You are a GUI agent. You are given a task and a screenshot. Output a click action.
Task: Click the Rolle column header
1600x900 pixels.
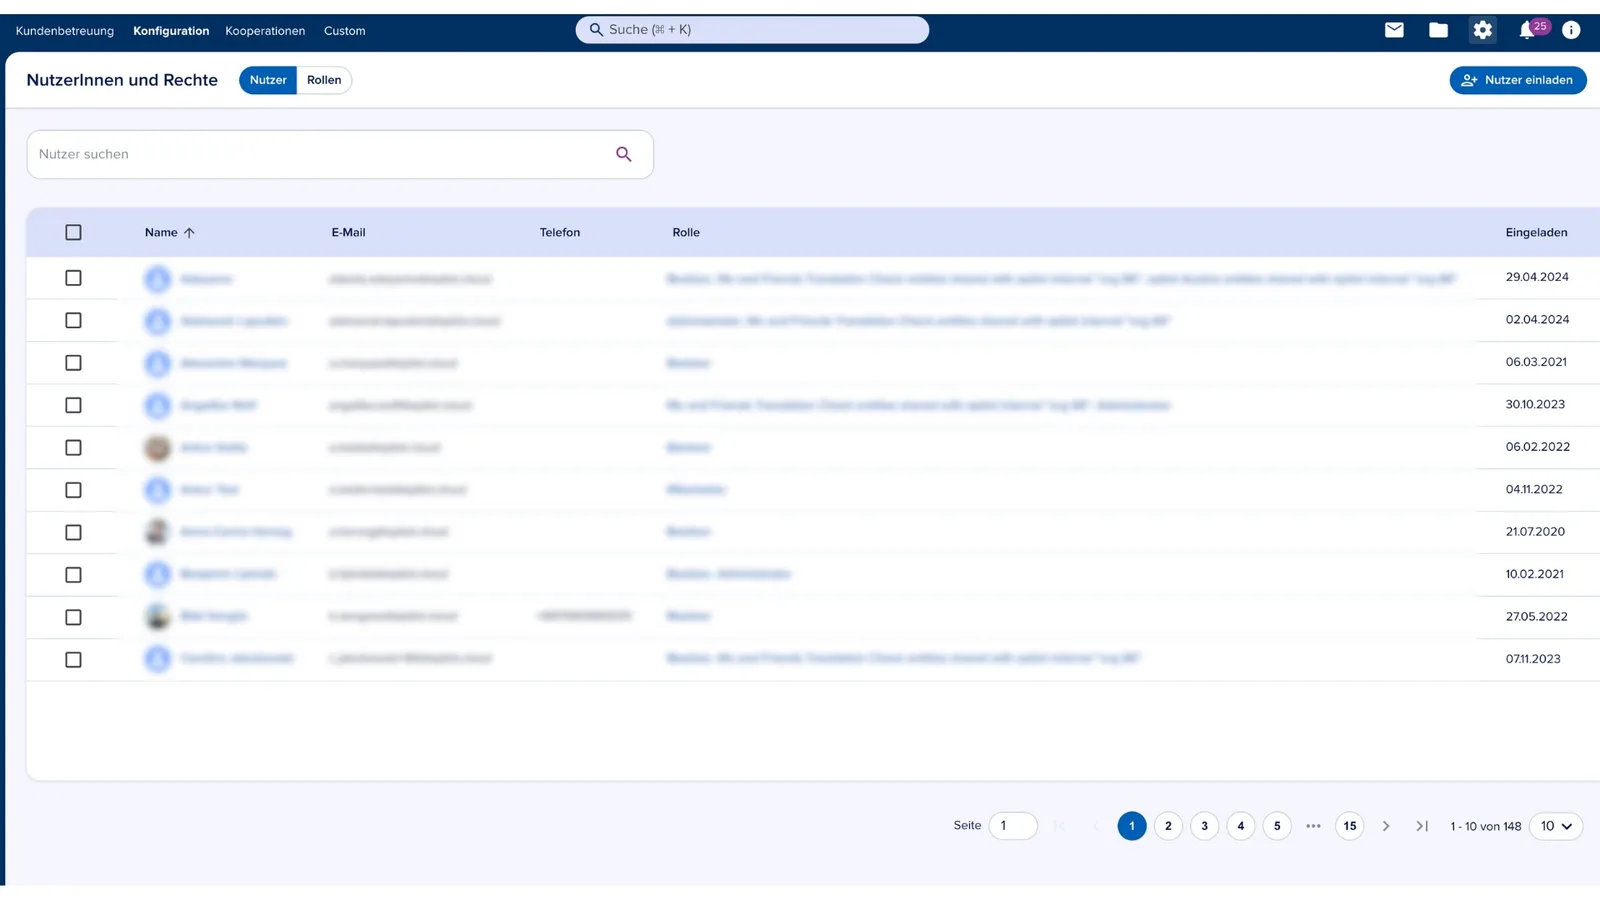[686, 233]
